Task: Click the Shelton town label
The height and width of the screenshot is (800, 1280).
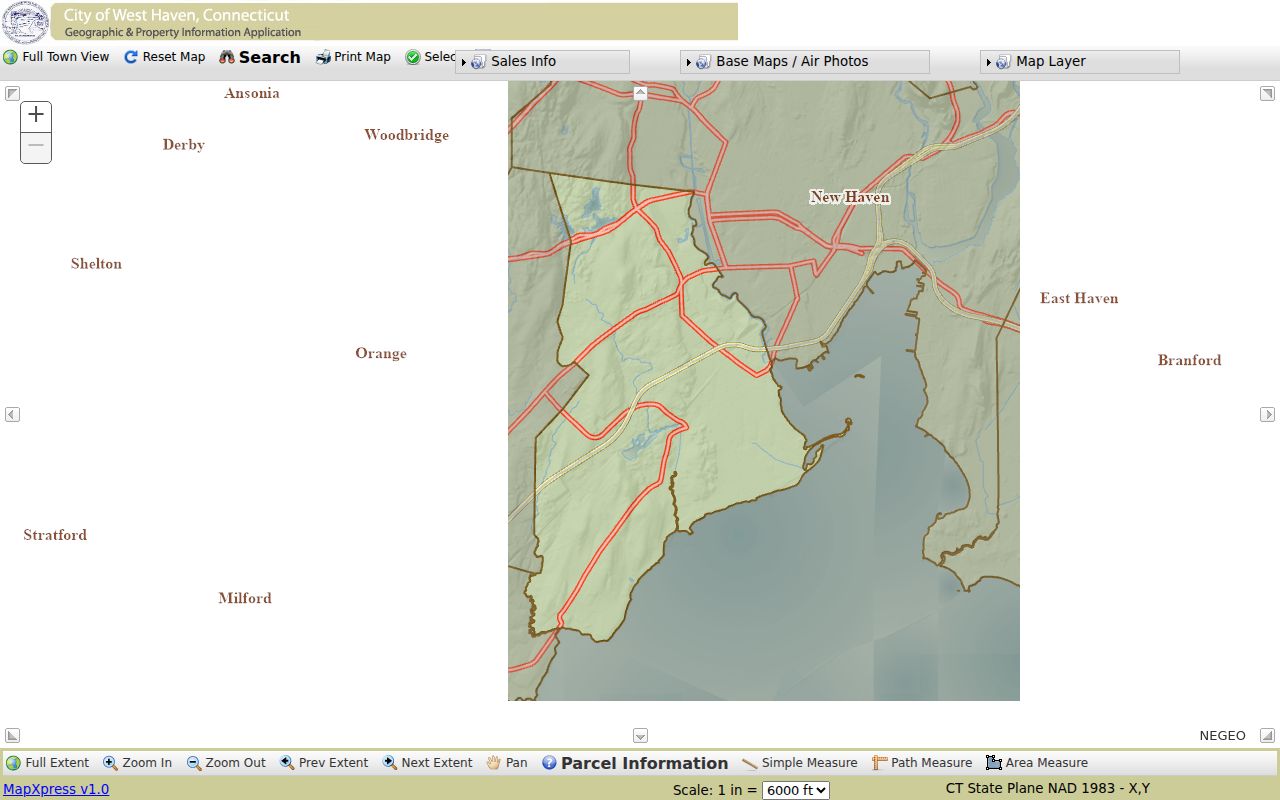Action: [x=96, y=264]
